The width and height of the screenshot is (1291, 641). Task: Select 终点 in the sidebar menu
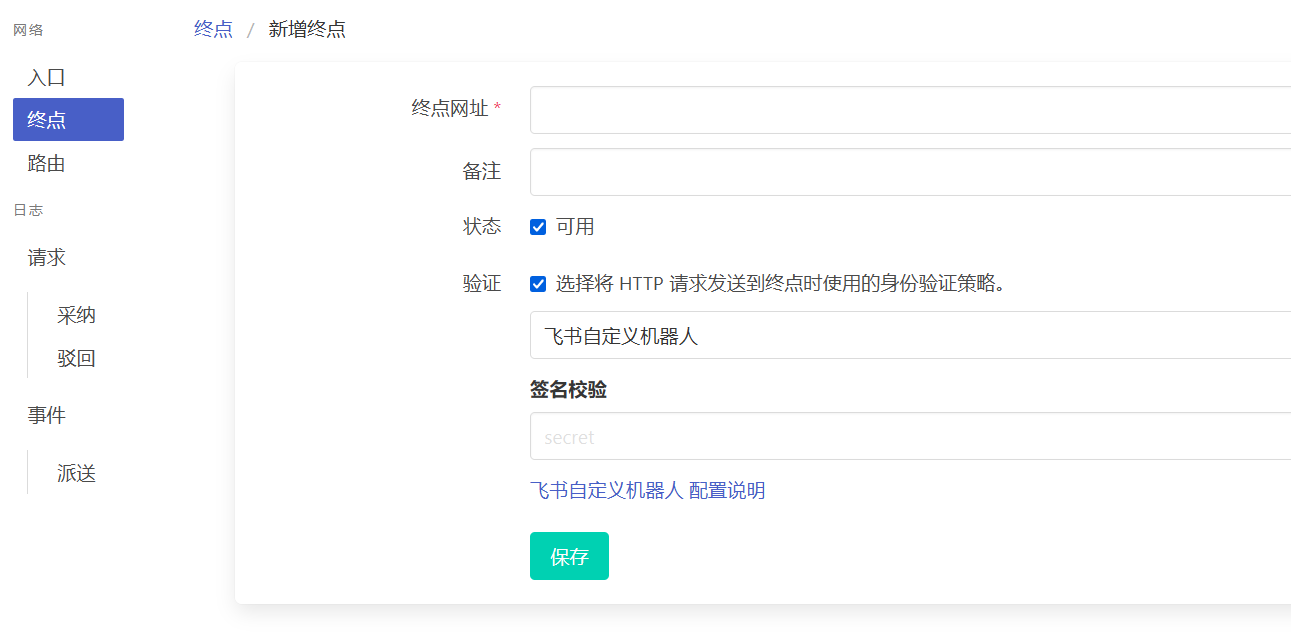pyautogui.click(x=68, y=120)
